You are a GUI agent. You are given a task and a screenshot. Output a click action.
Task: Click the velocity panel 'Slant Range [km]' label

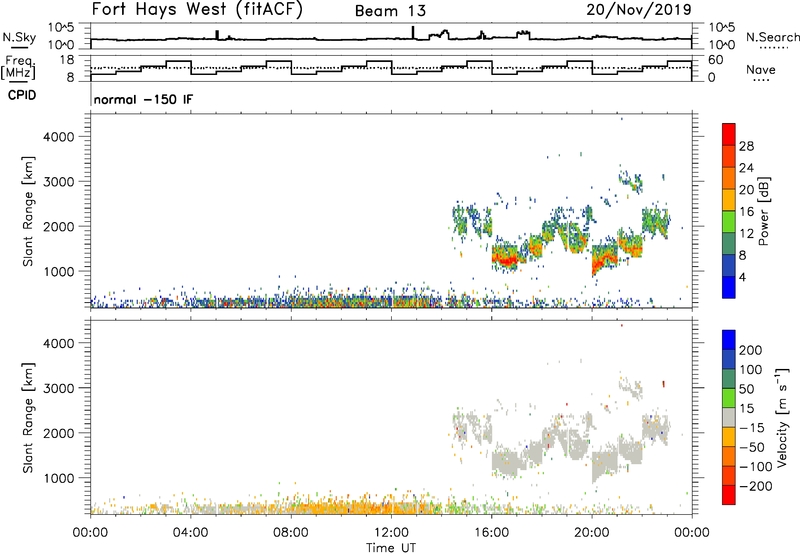[28, 418]
